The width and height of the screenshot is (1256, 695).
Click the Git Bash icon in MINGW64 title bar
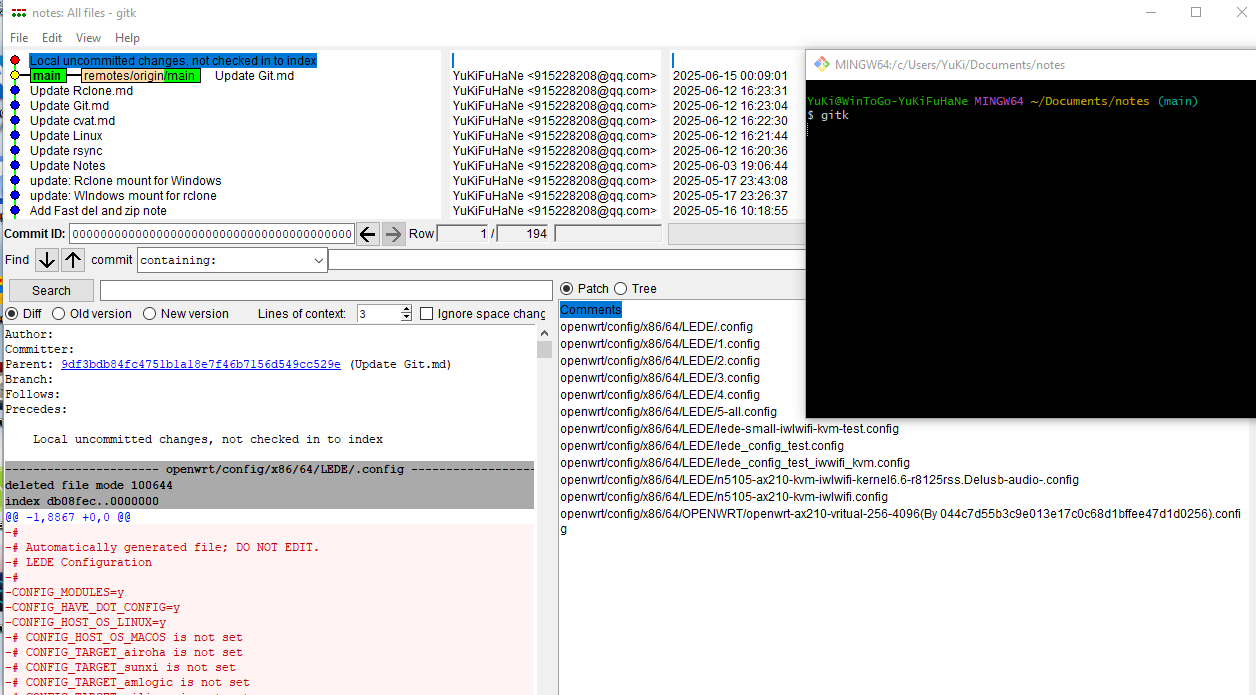[821, 64]
